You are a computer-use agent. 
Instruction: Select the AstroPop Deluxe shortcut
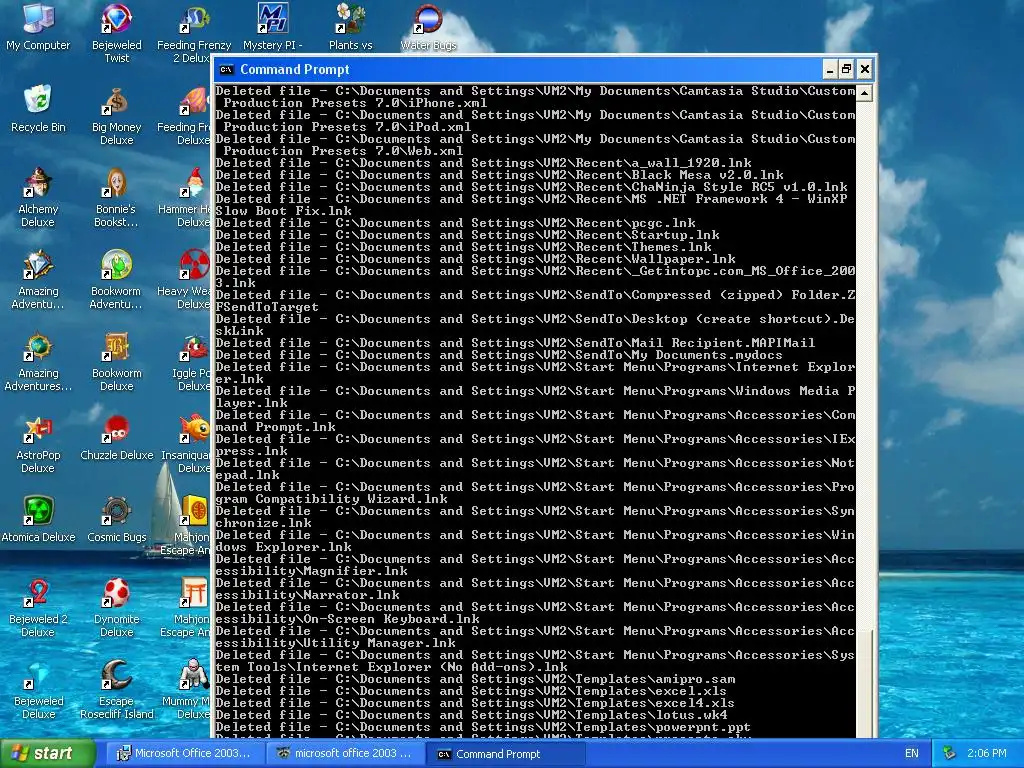pyautogui.click(x=38, y=444)
